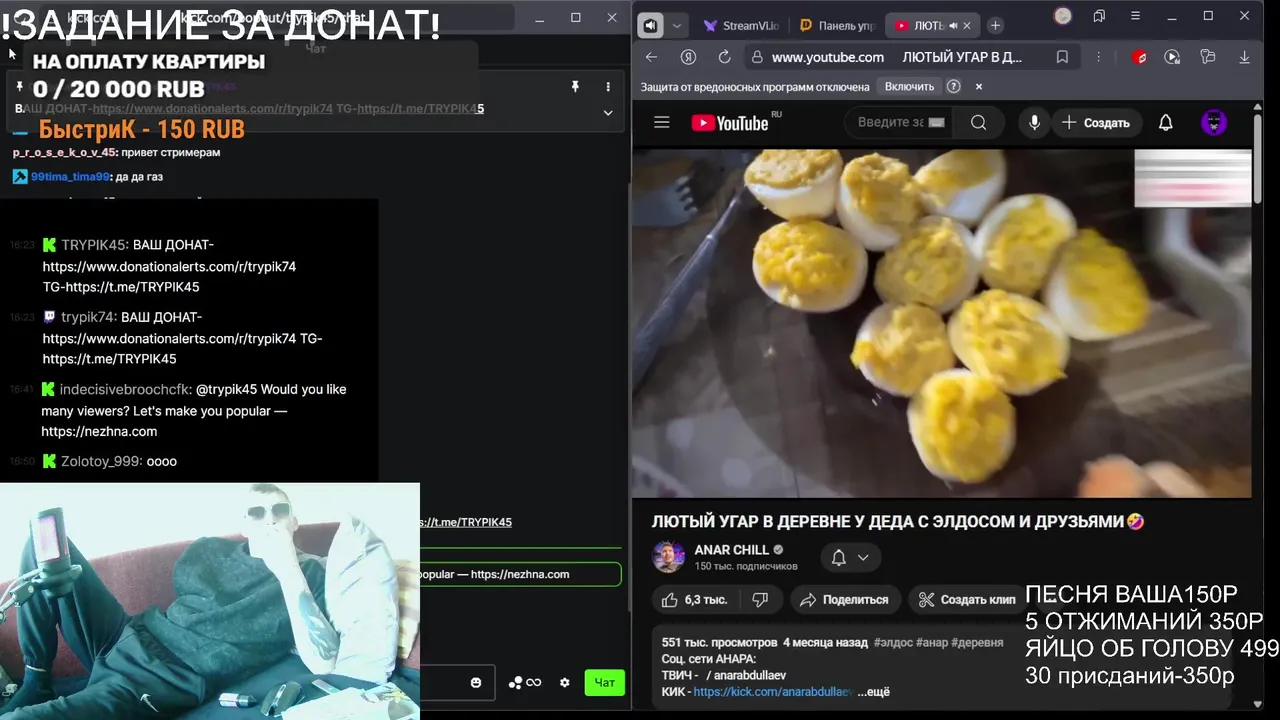
Task: Dismiss the malware protection notice
Action: pos(979,87)
